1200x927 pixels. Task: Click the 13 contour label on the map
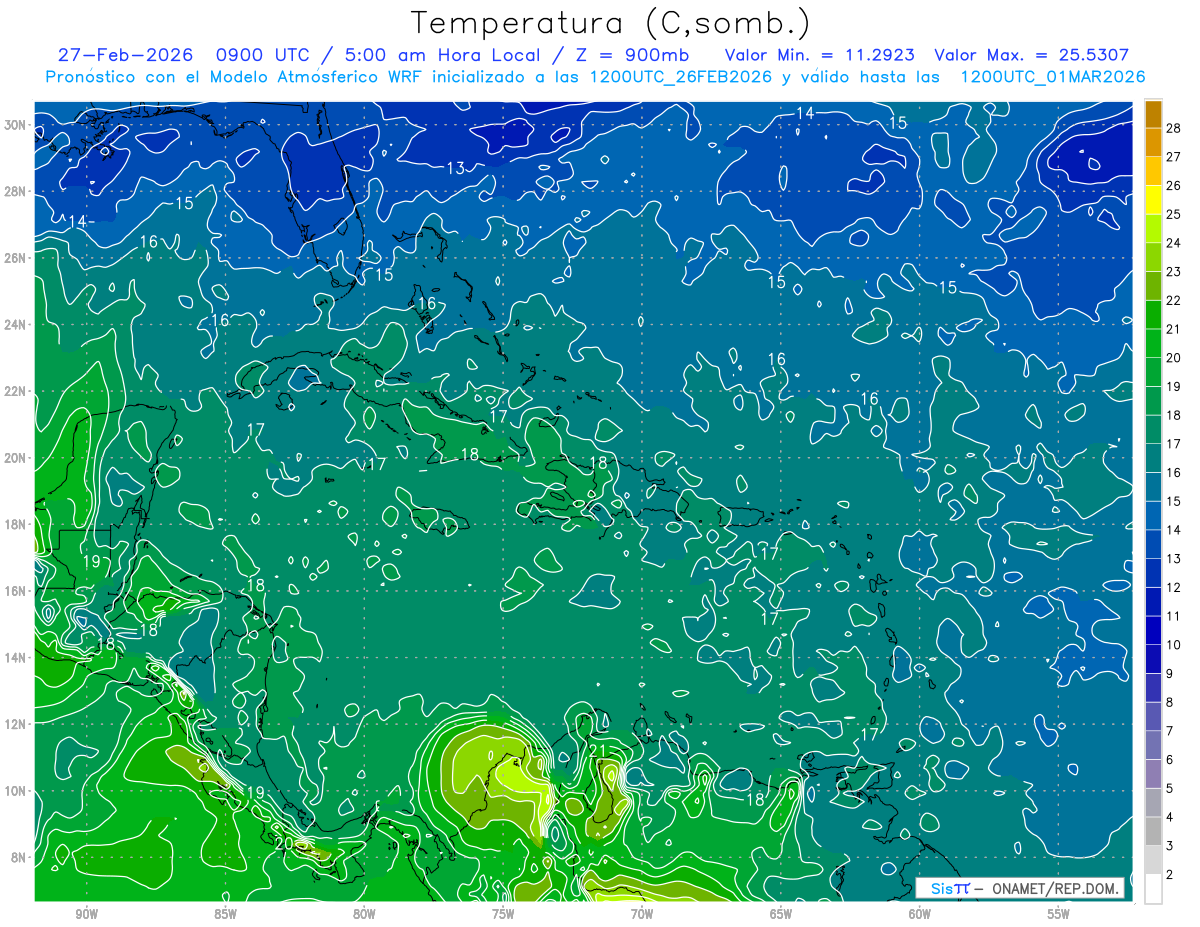coord(455,168)
